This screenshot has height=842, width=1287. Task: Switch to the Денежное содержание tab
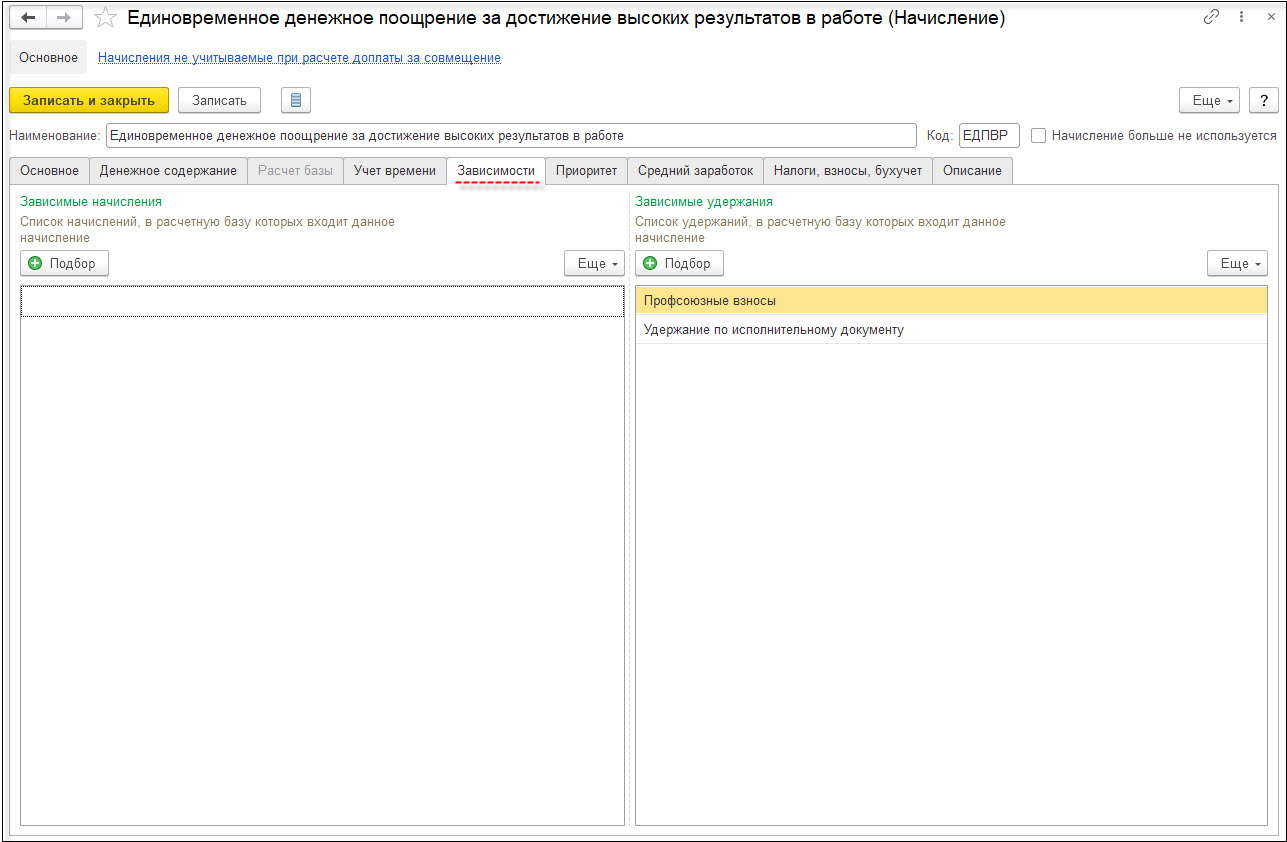click(168, 171)
